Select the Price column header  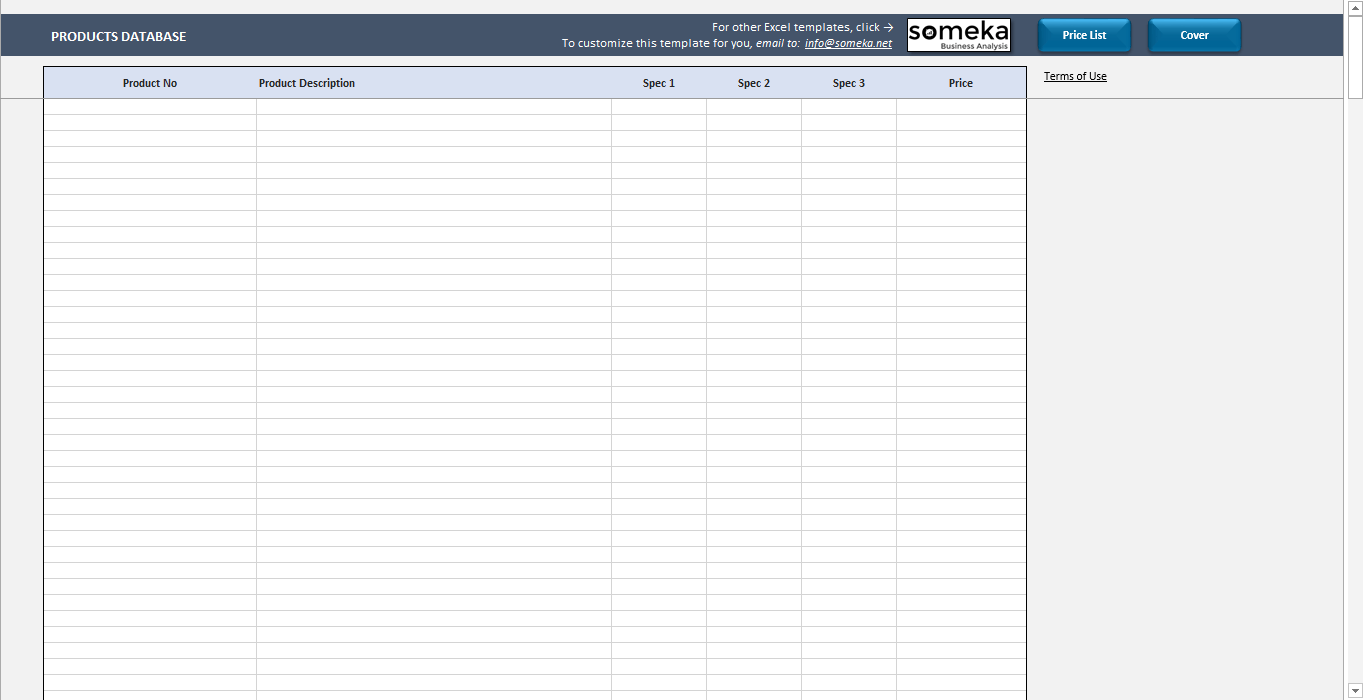(961, 83)
